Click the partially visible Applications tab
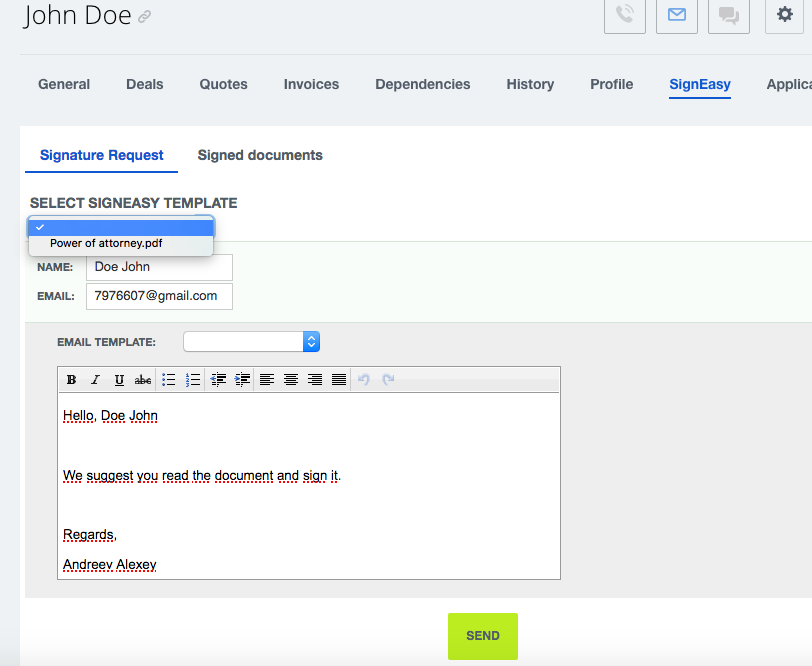Image resolution: width=812 pixels, height=666 pixels. click(789, 84)
